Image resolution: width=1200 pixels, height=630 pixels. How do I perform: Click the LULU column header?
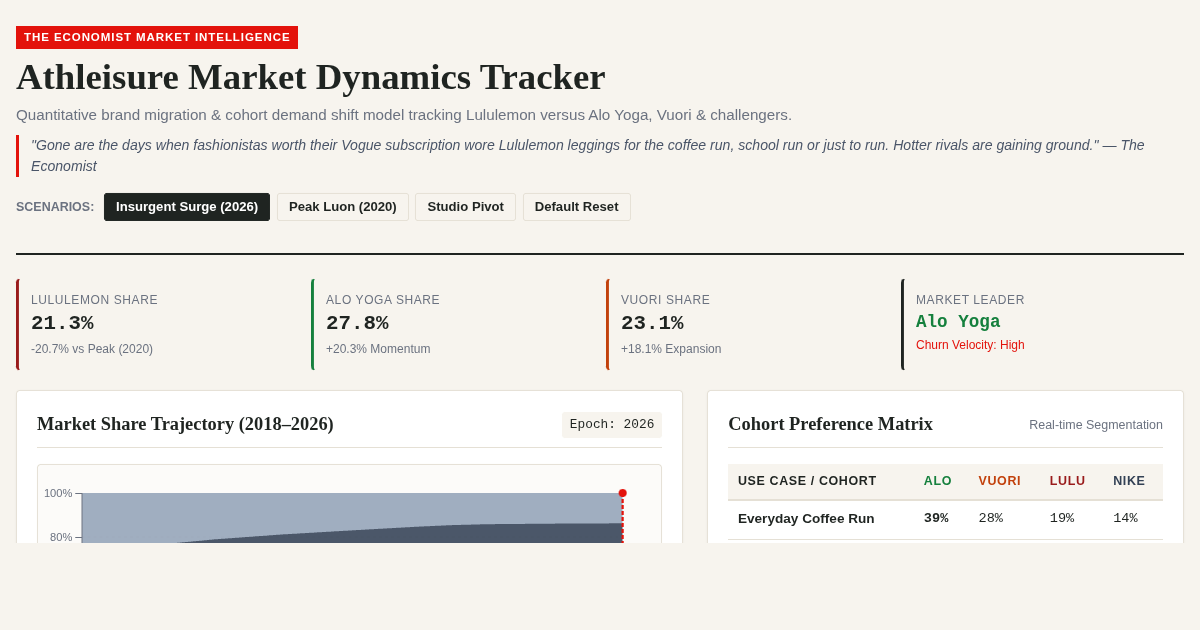click(1067, 481)
